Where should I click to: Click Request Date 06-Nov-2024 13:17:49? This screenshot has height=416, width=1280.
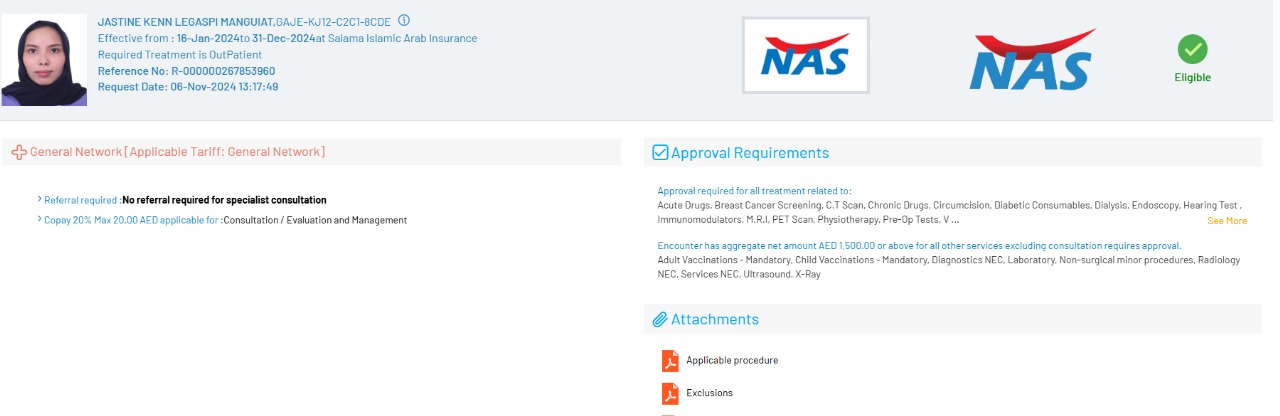tap(188, 87)
